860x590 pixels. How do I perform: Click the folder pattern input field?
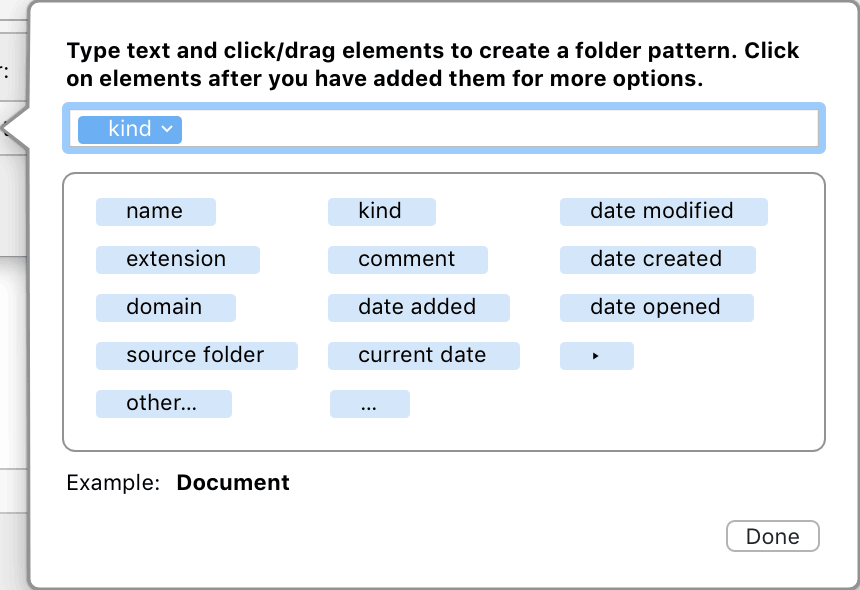(444, 128)
